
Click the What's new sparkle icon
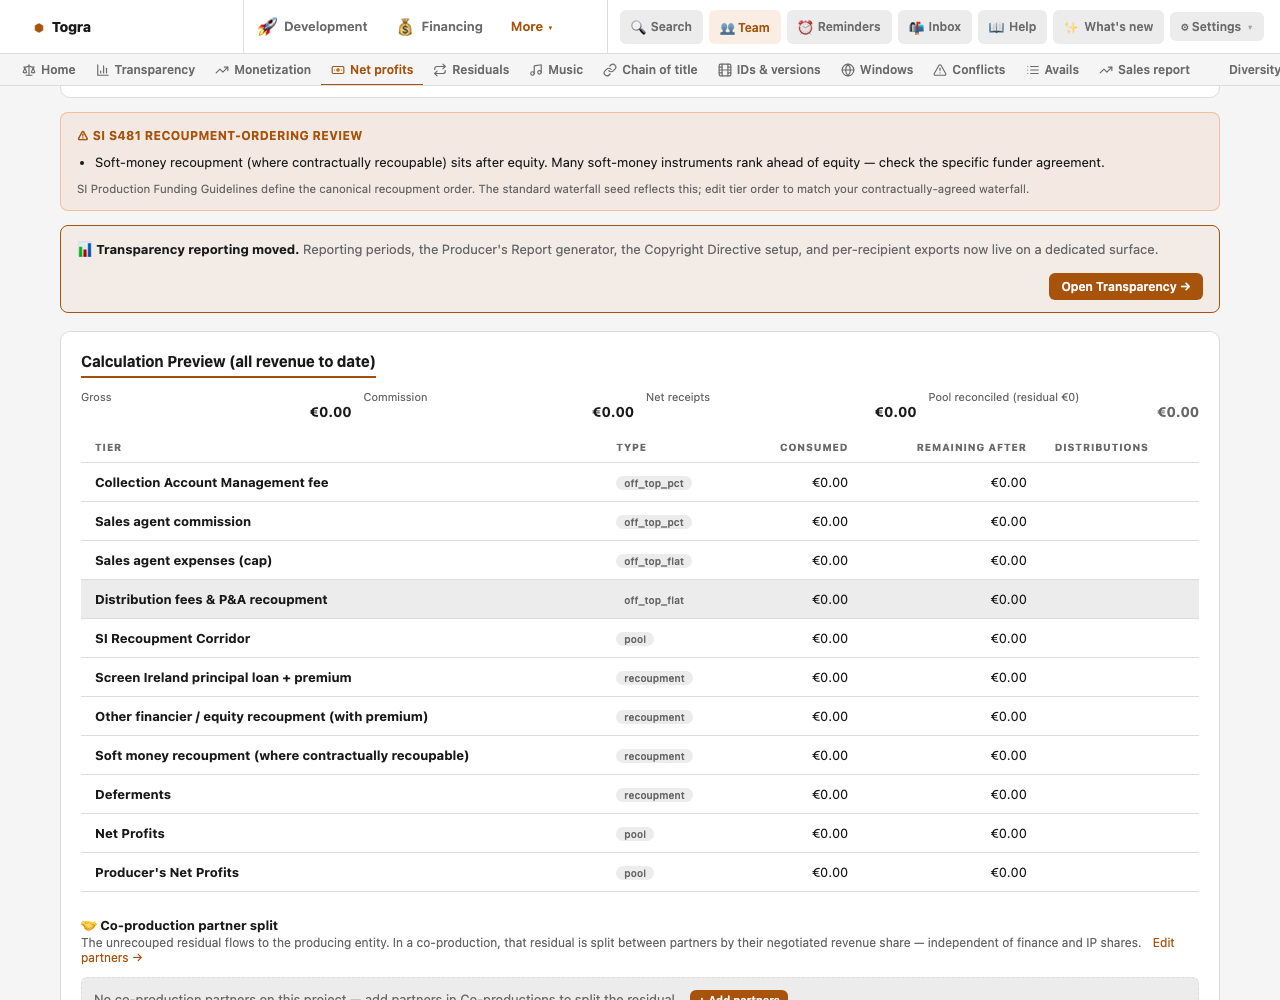tap(1071, 27)
